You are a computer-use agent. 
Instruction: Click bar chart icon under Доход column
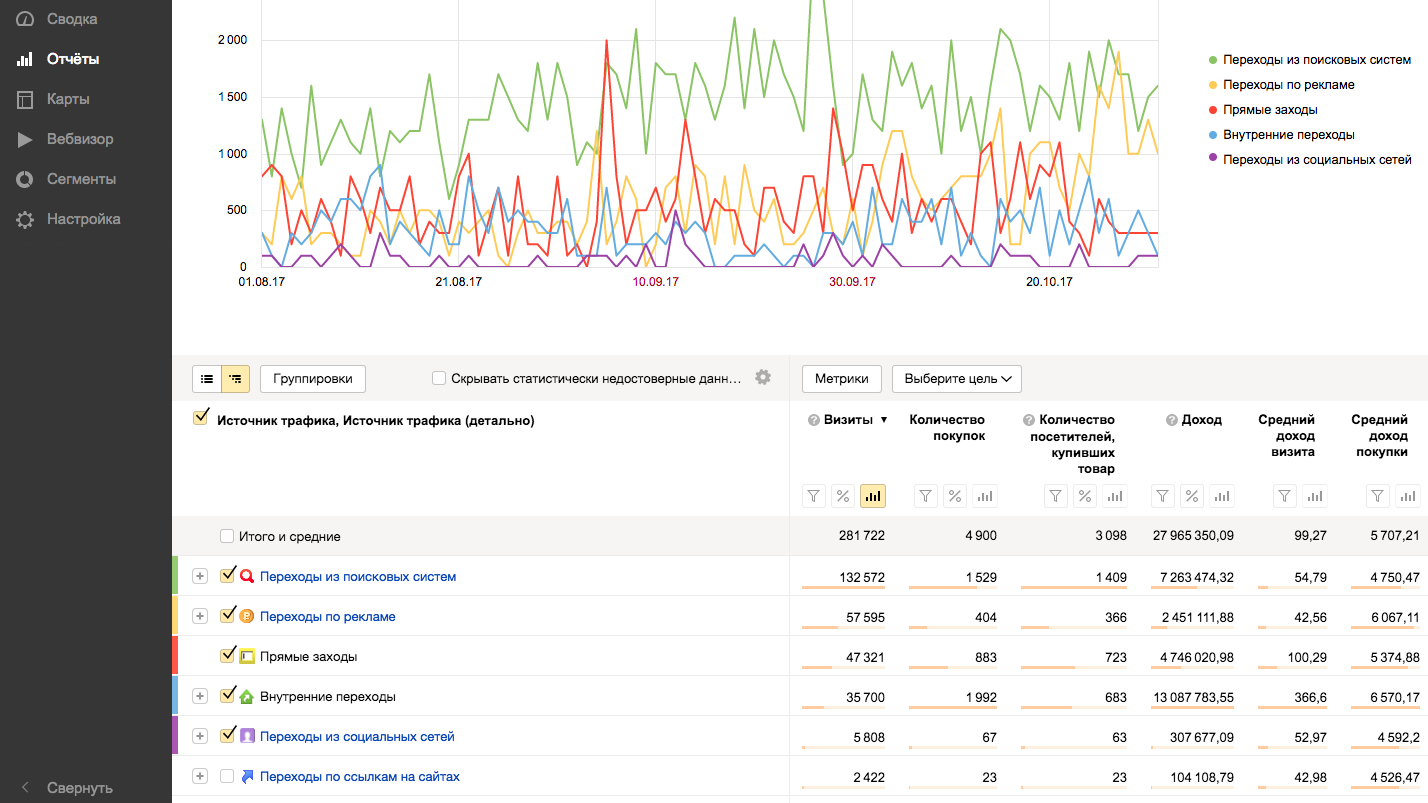point(1221,496)
